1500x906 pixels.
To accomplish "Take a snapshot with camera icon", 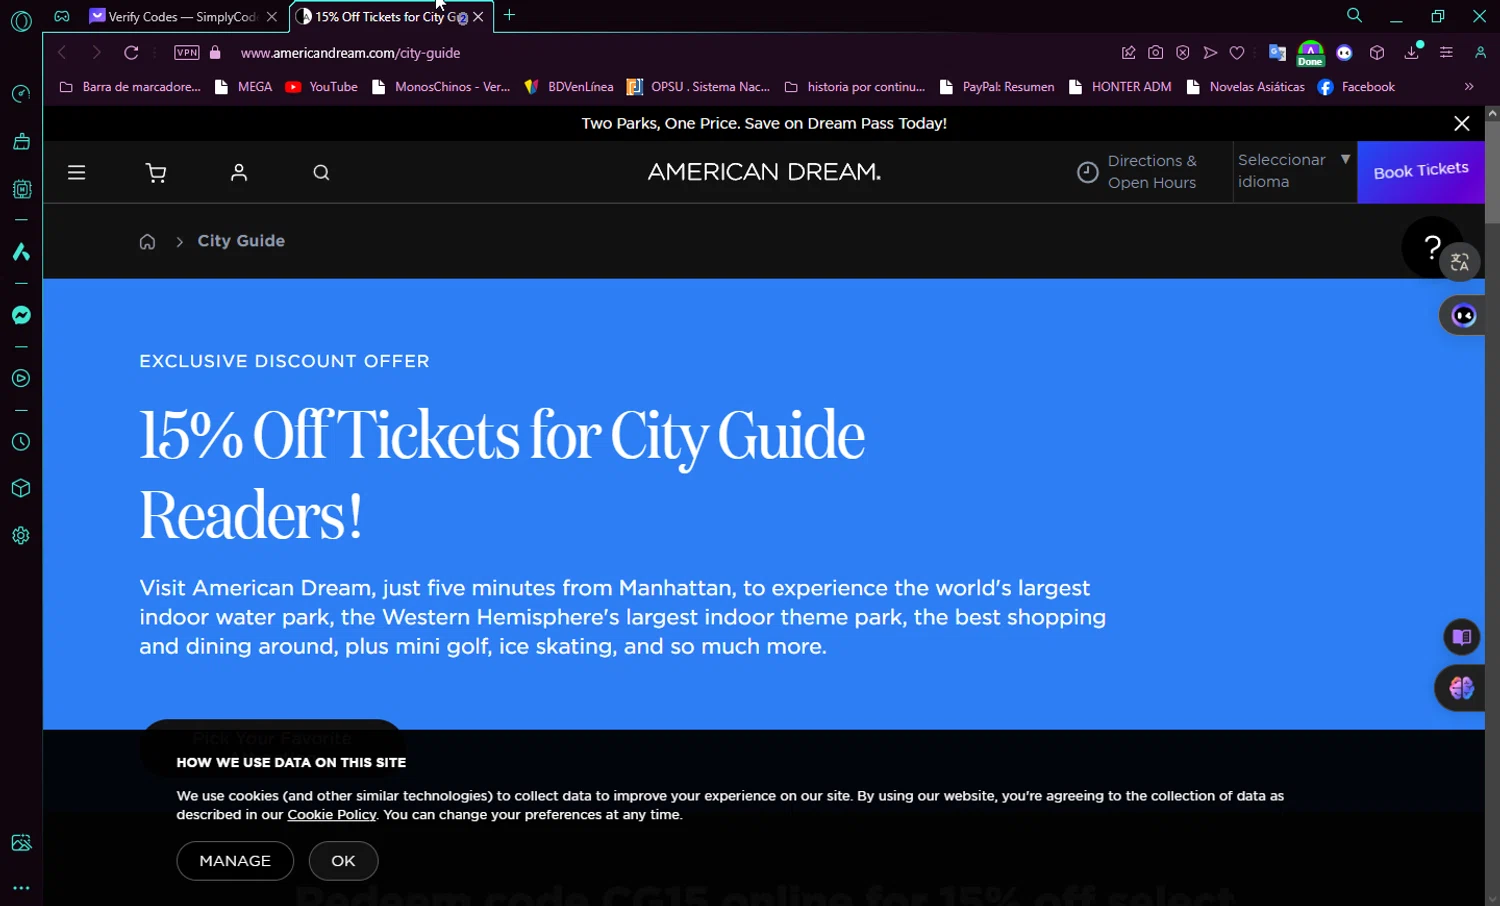I will [1156, 53].
